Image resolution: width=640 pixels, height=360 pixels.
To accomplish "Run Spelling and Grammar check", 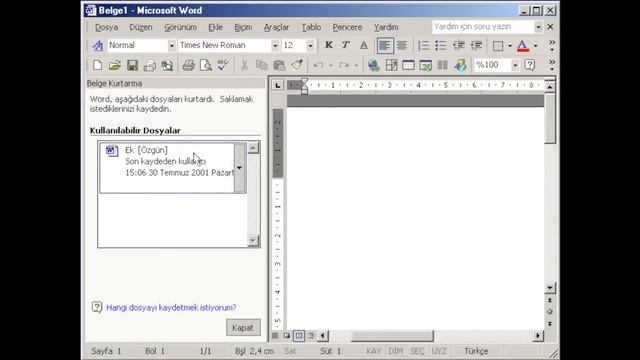I will point(223,65).
